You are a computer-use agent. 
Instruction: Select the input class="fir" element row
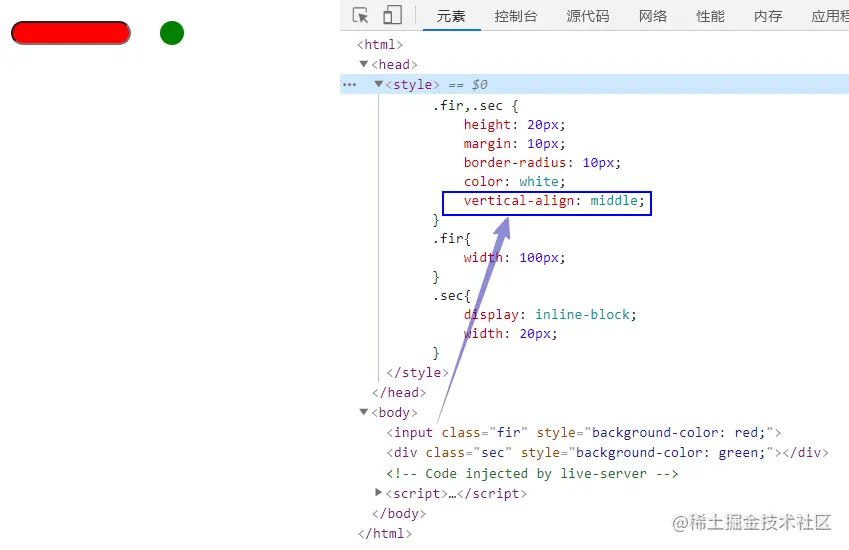584,433
